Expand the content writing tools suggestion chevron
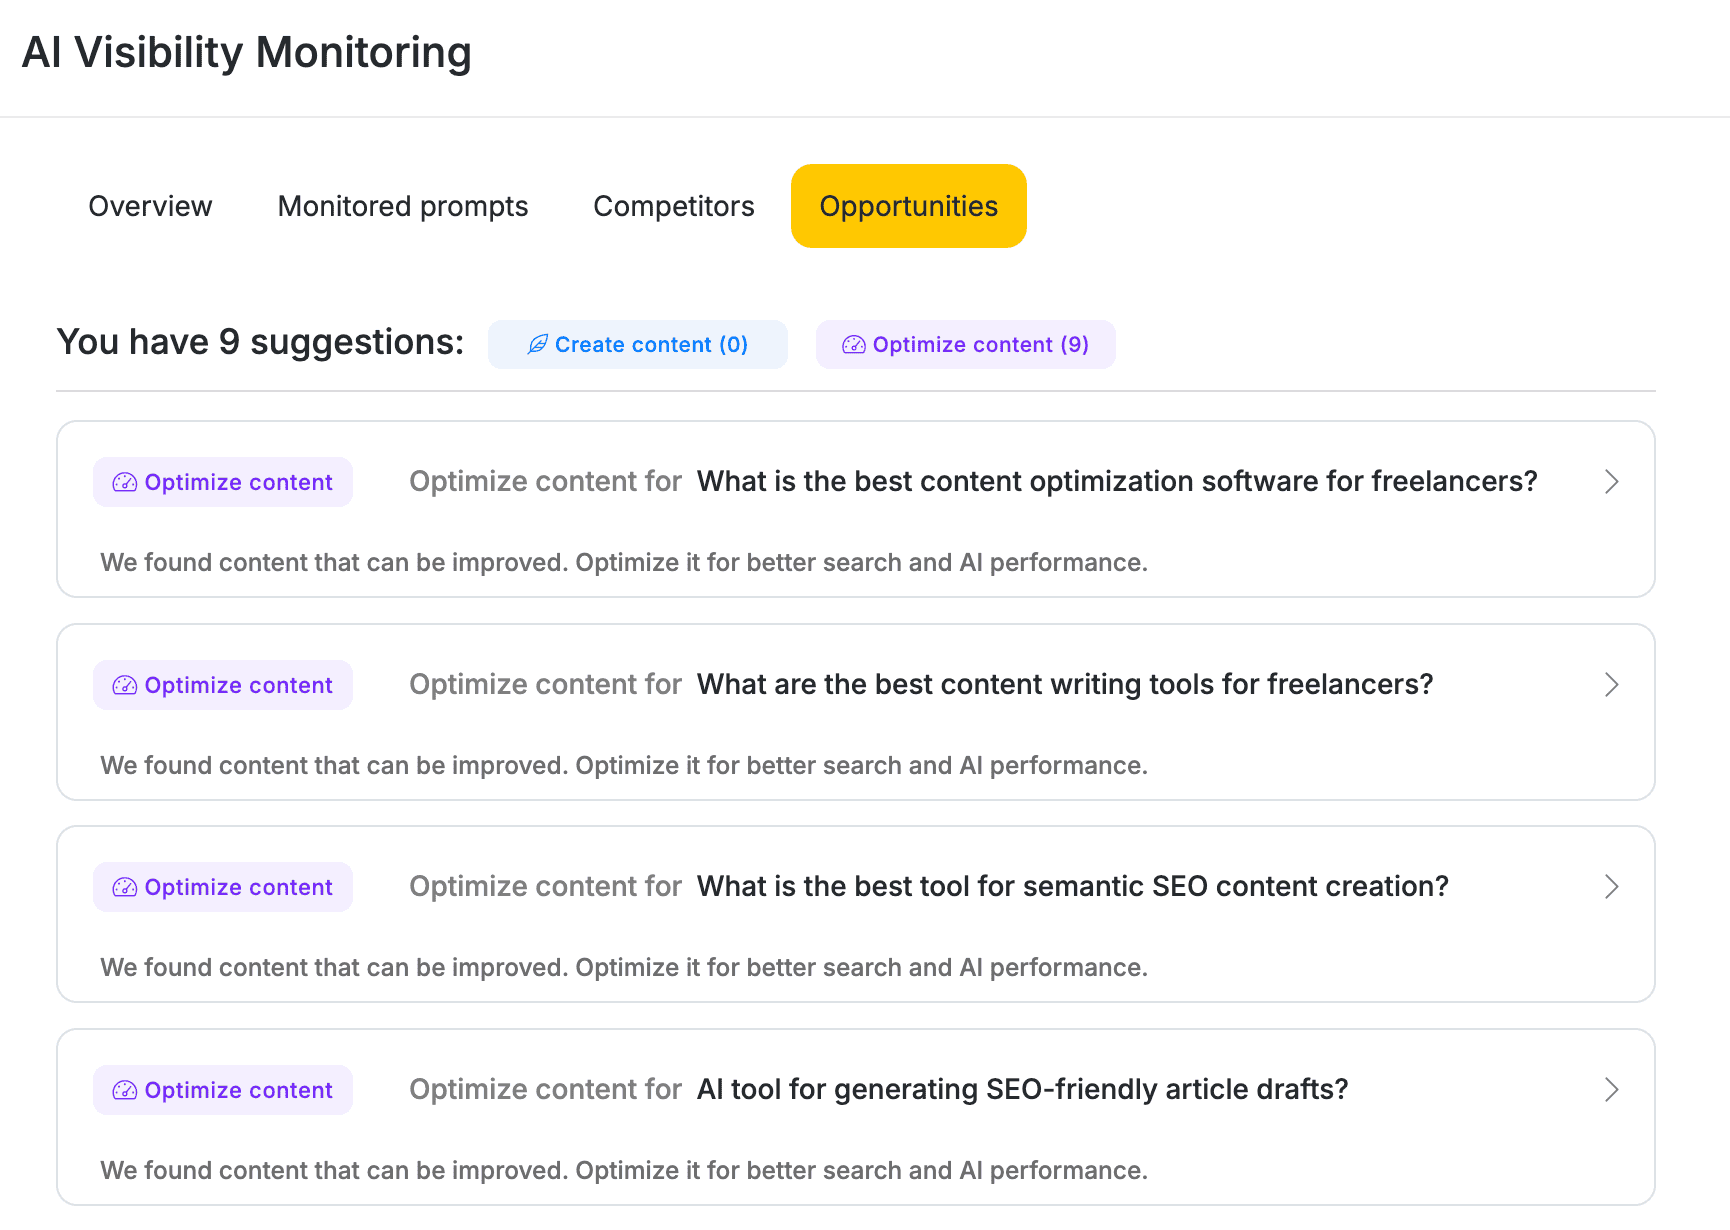1730x1230 pixels. pos(1611,685)
